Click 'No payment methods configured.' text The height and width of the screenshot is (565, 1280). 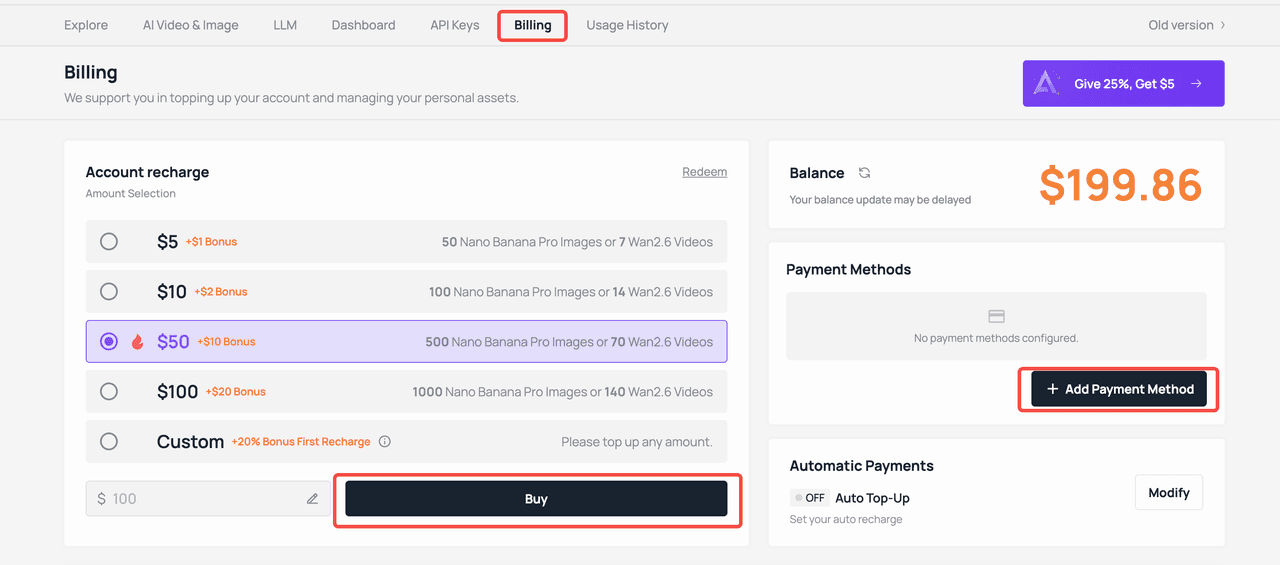coord(996,338)
